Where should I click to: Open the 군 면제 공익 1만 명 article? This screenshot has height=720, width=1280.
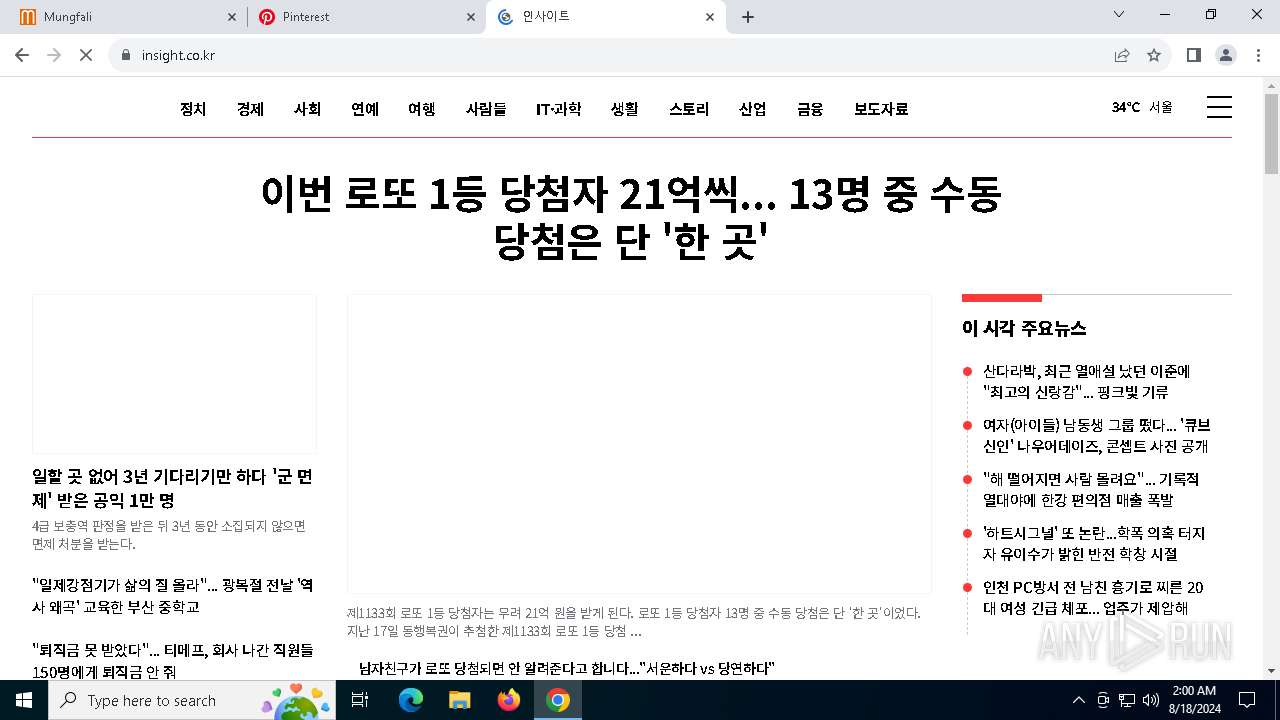[x=173, y=488]
